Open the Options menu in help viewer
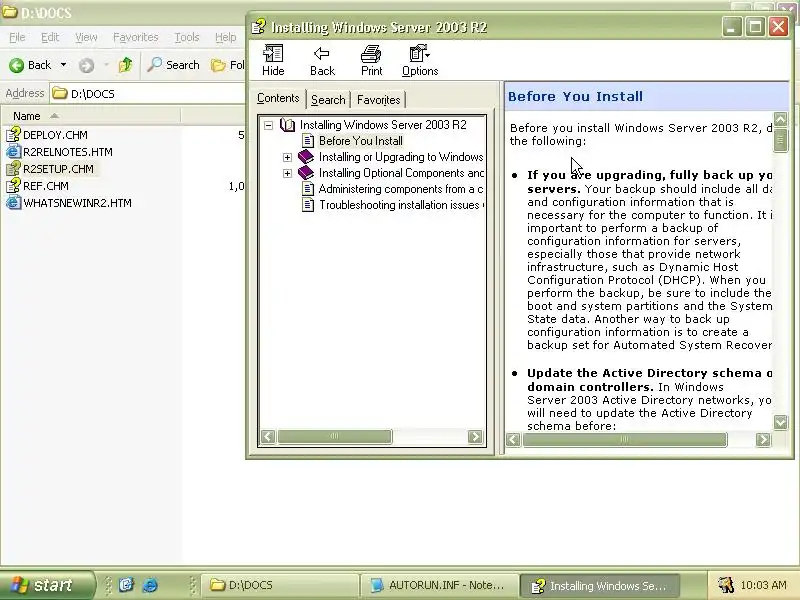 tap(420, 61)
